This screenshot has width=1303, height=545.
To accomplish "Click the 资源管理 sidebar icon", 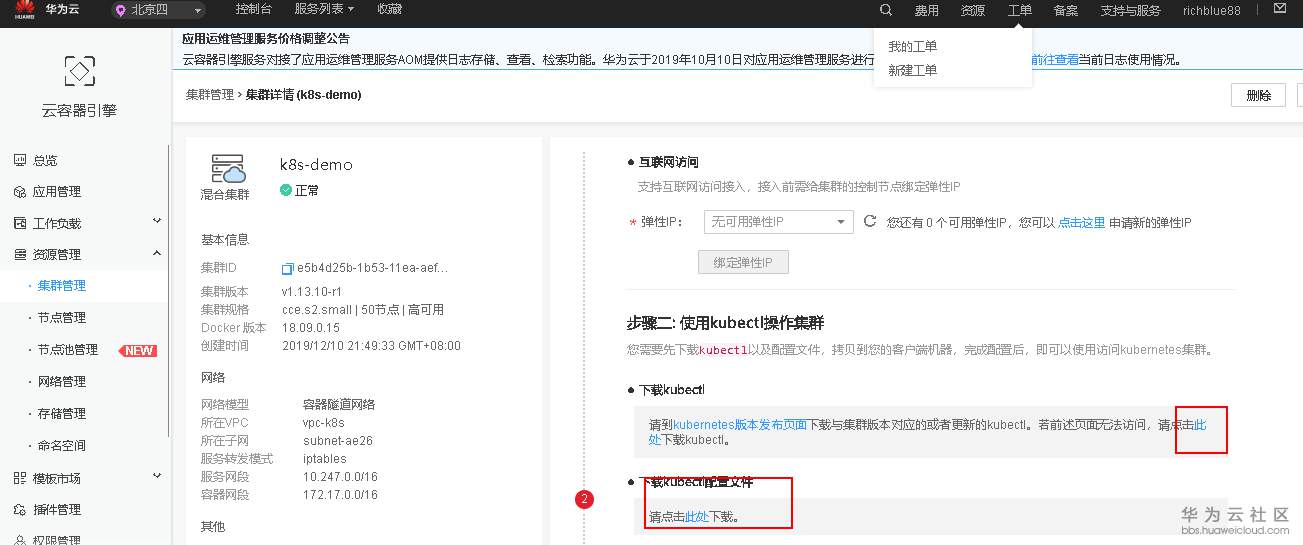I will coord(19,255).
